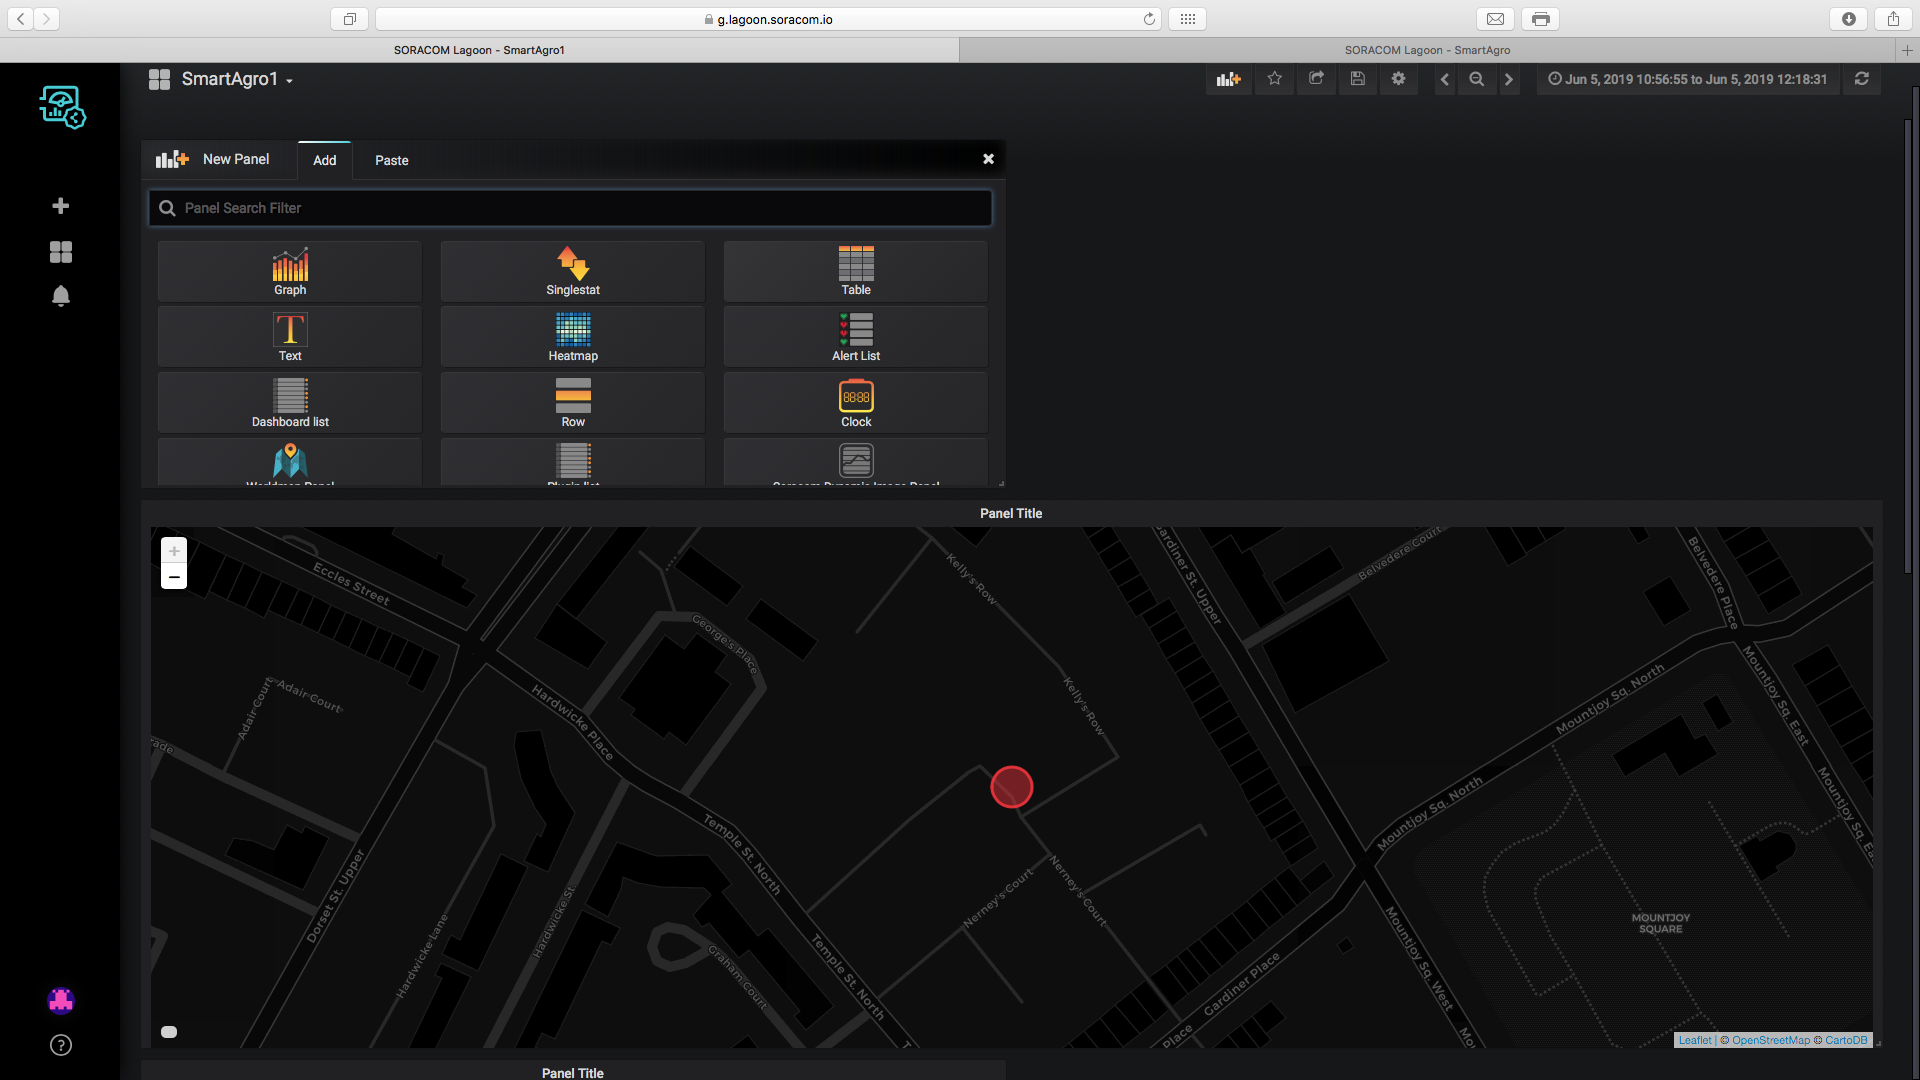Zoom out the map view
Viewport: 1920px width, 1080px height.
coord(174,577)
